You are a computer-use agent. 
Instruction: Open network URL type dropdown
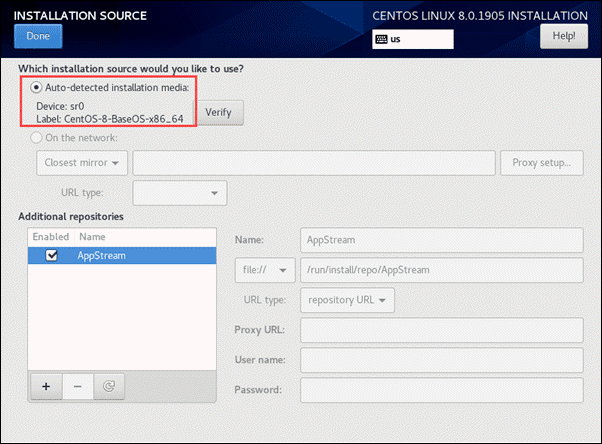180,193
